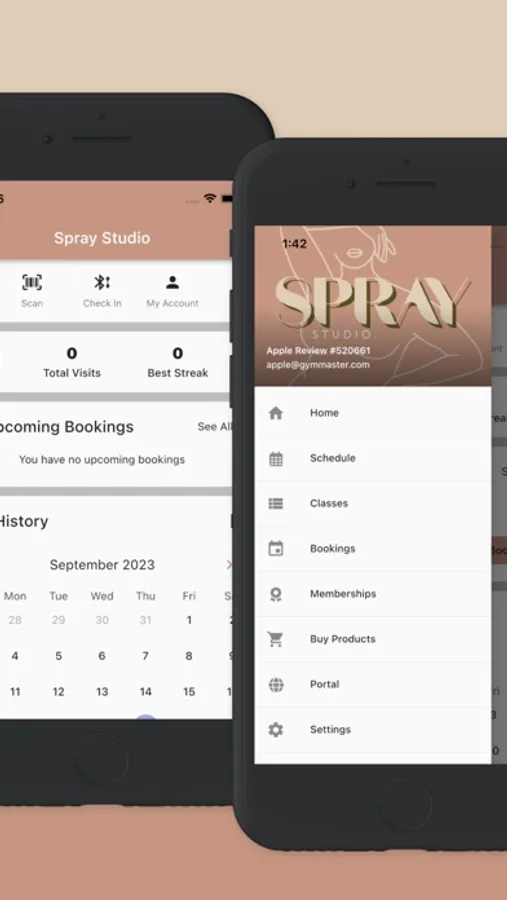Tap the Memberships ribbon badge icon

pos(276,594)
